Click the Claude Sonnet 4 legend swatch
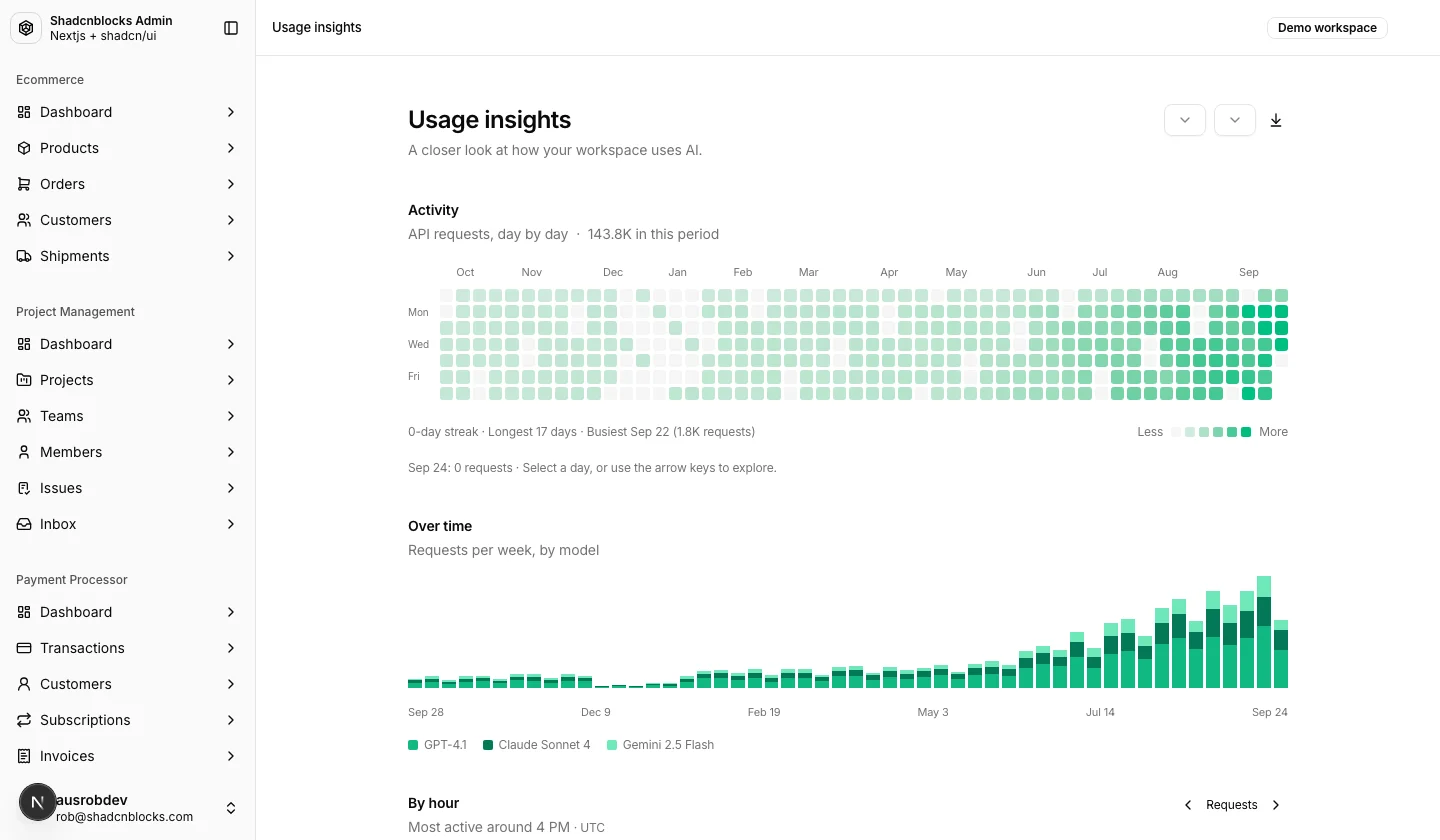Screen dimensions: 1440x840 coord(488,745)
